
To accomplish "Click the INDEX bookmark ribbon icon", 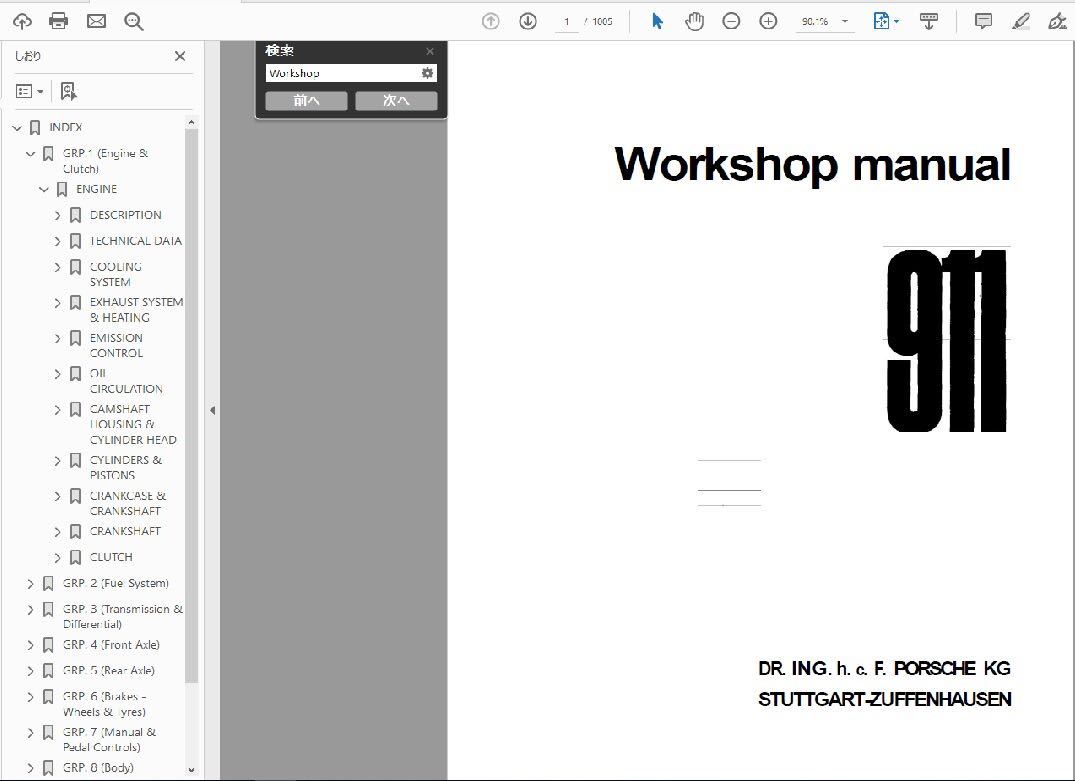I will tap(35, 128).
